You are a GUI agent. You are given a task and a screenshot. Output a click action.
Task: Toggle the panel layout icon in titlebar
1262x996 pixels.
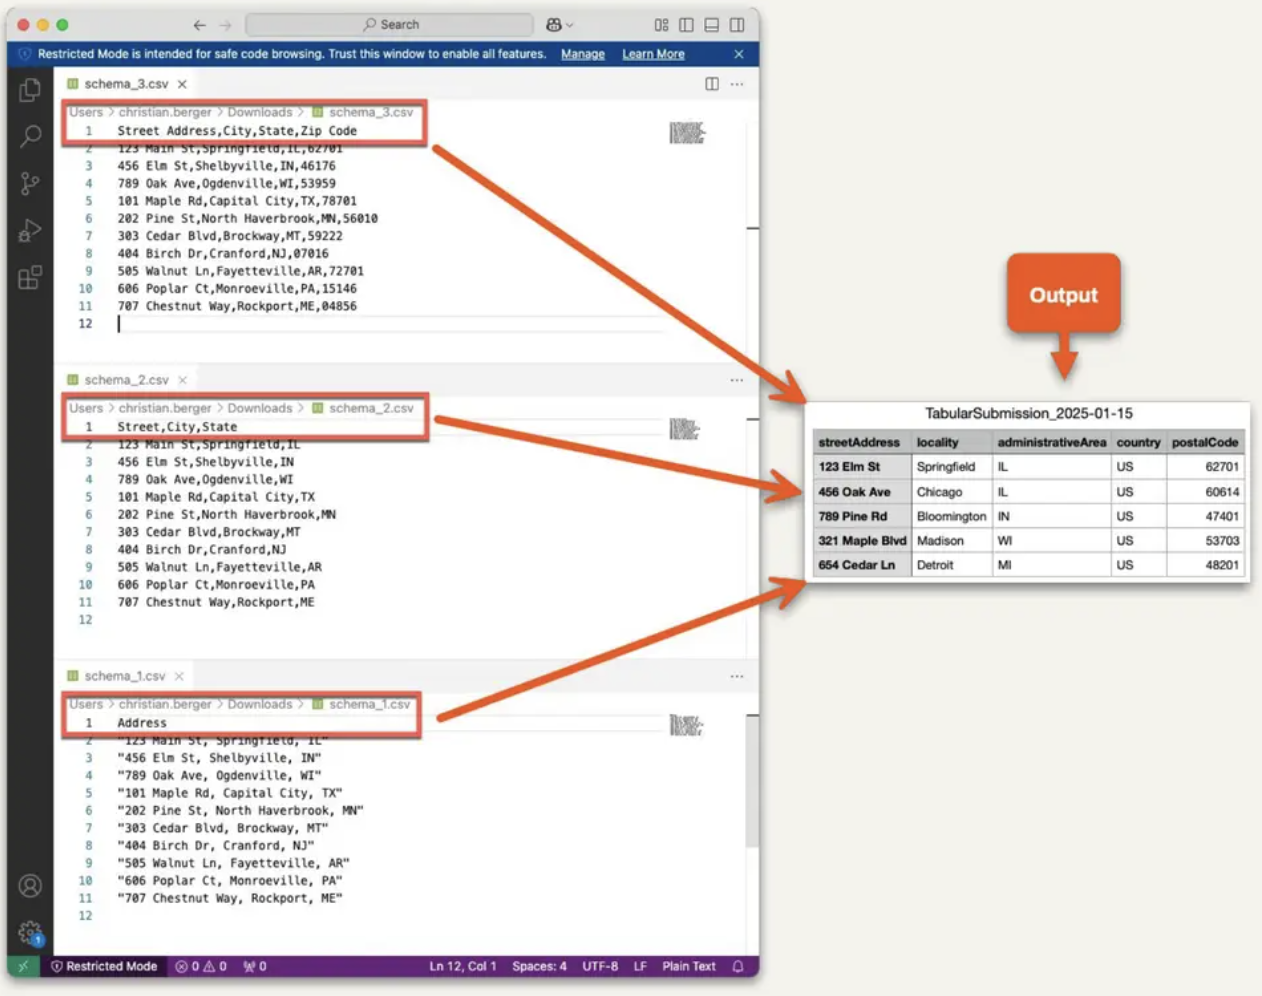point(711,24)
